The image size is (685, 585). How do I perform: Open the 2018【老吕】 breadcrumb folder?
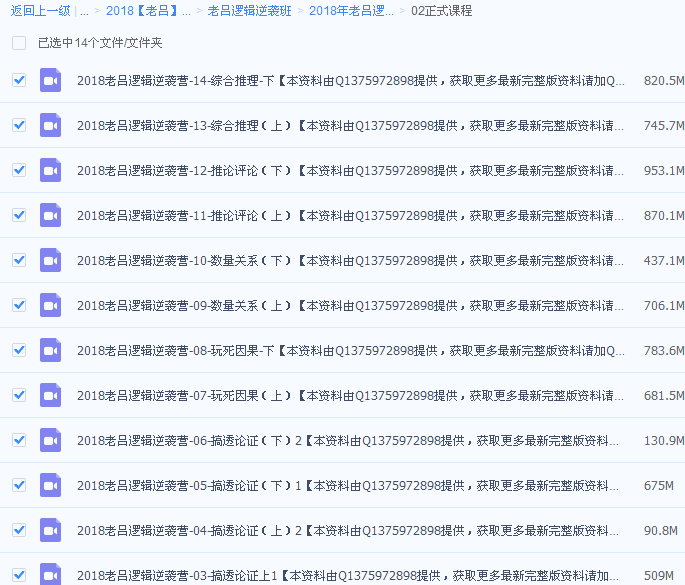pos(148,11)
